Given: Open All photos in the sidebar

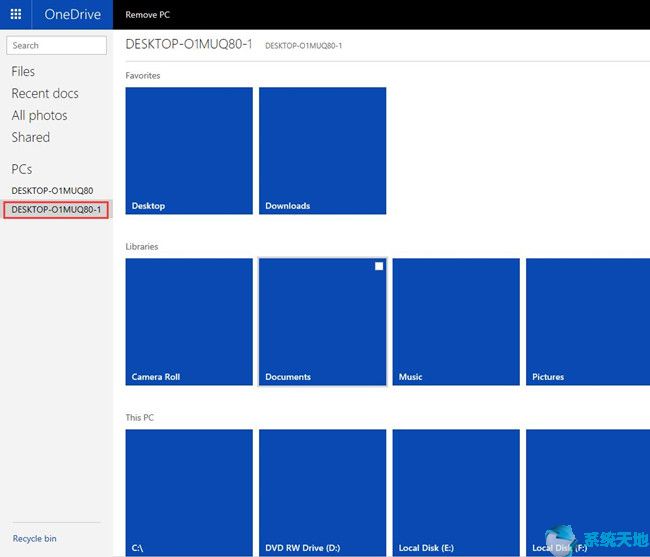Looking at the screenshot, I should coord(39,116).
